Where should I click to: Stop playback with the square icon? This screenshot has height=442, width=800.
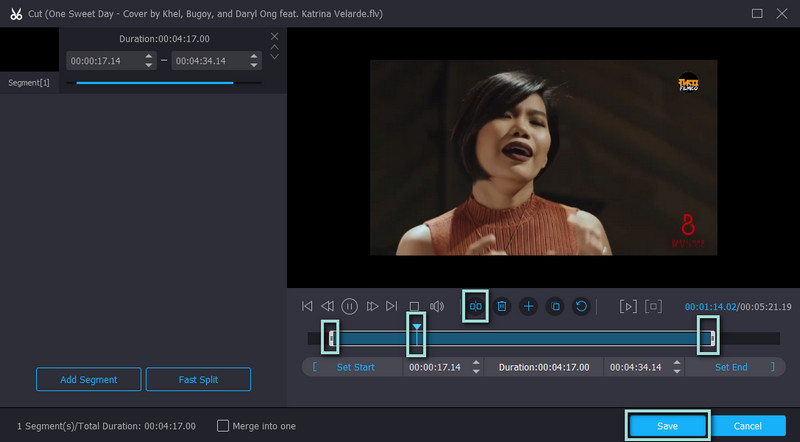click(x=414, y=306)
